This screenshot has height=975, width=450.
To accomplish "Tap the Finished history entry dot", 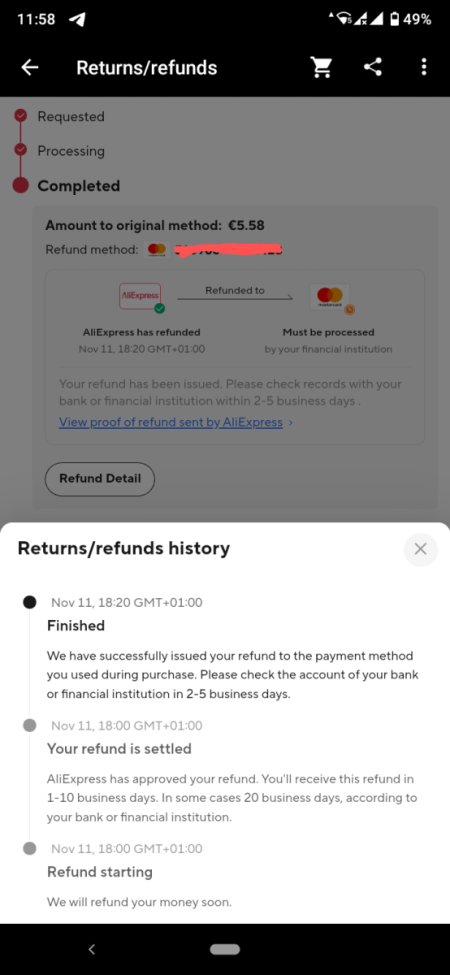I will coord(29,602).
